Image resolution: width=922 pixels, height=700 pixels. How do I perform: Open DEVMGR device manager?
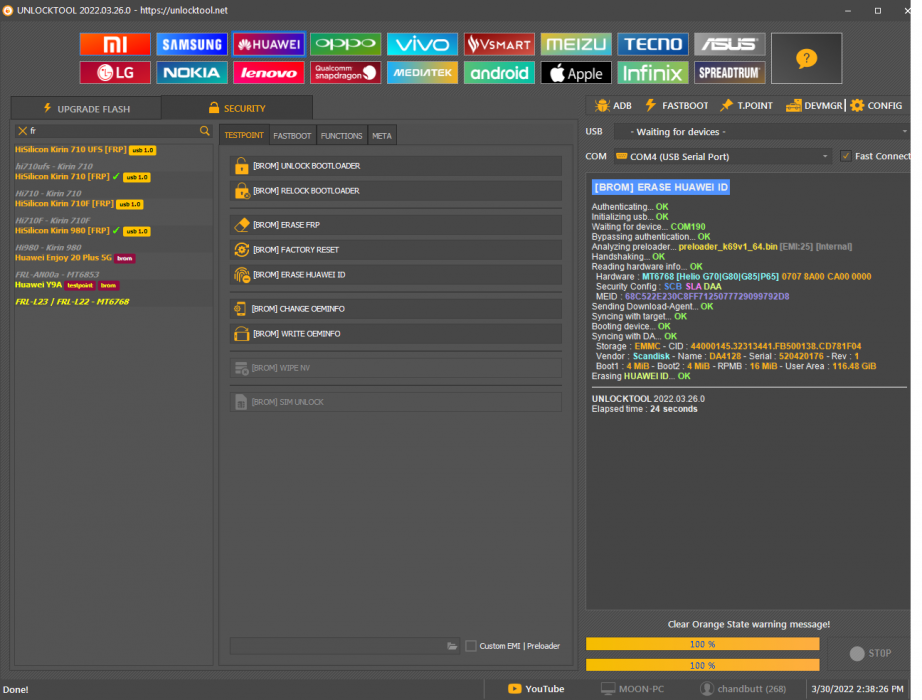814,105
